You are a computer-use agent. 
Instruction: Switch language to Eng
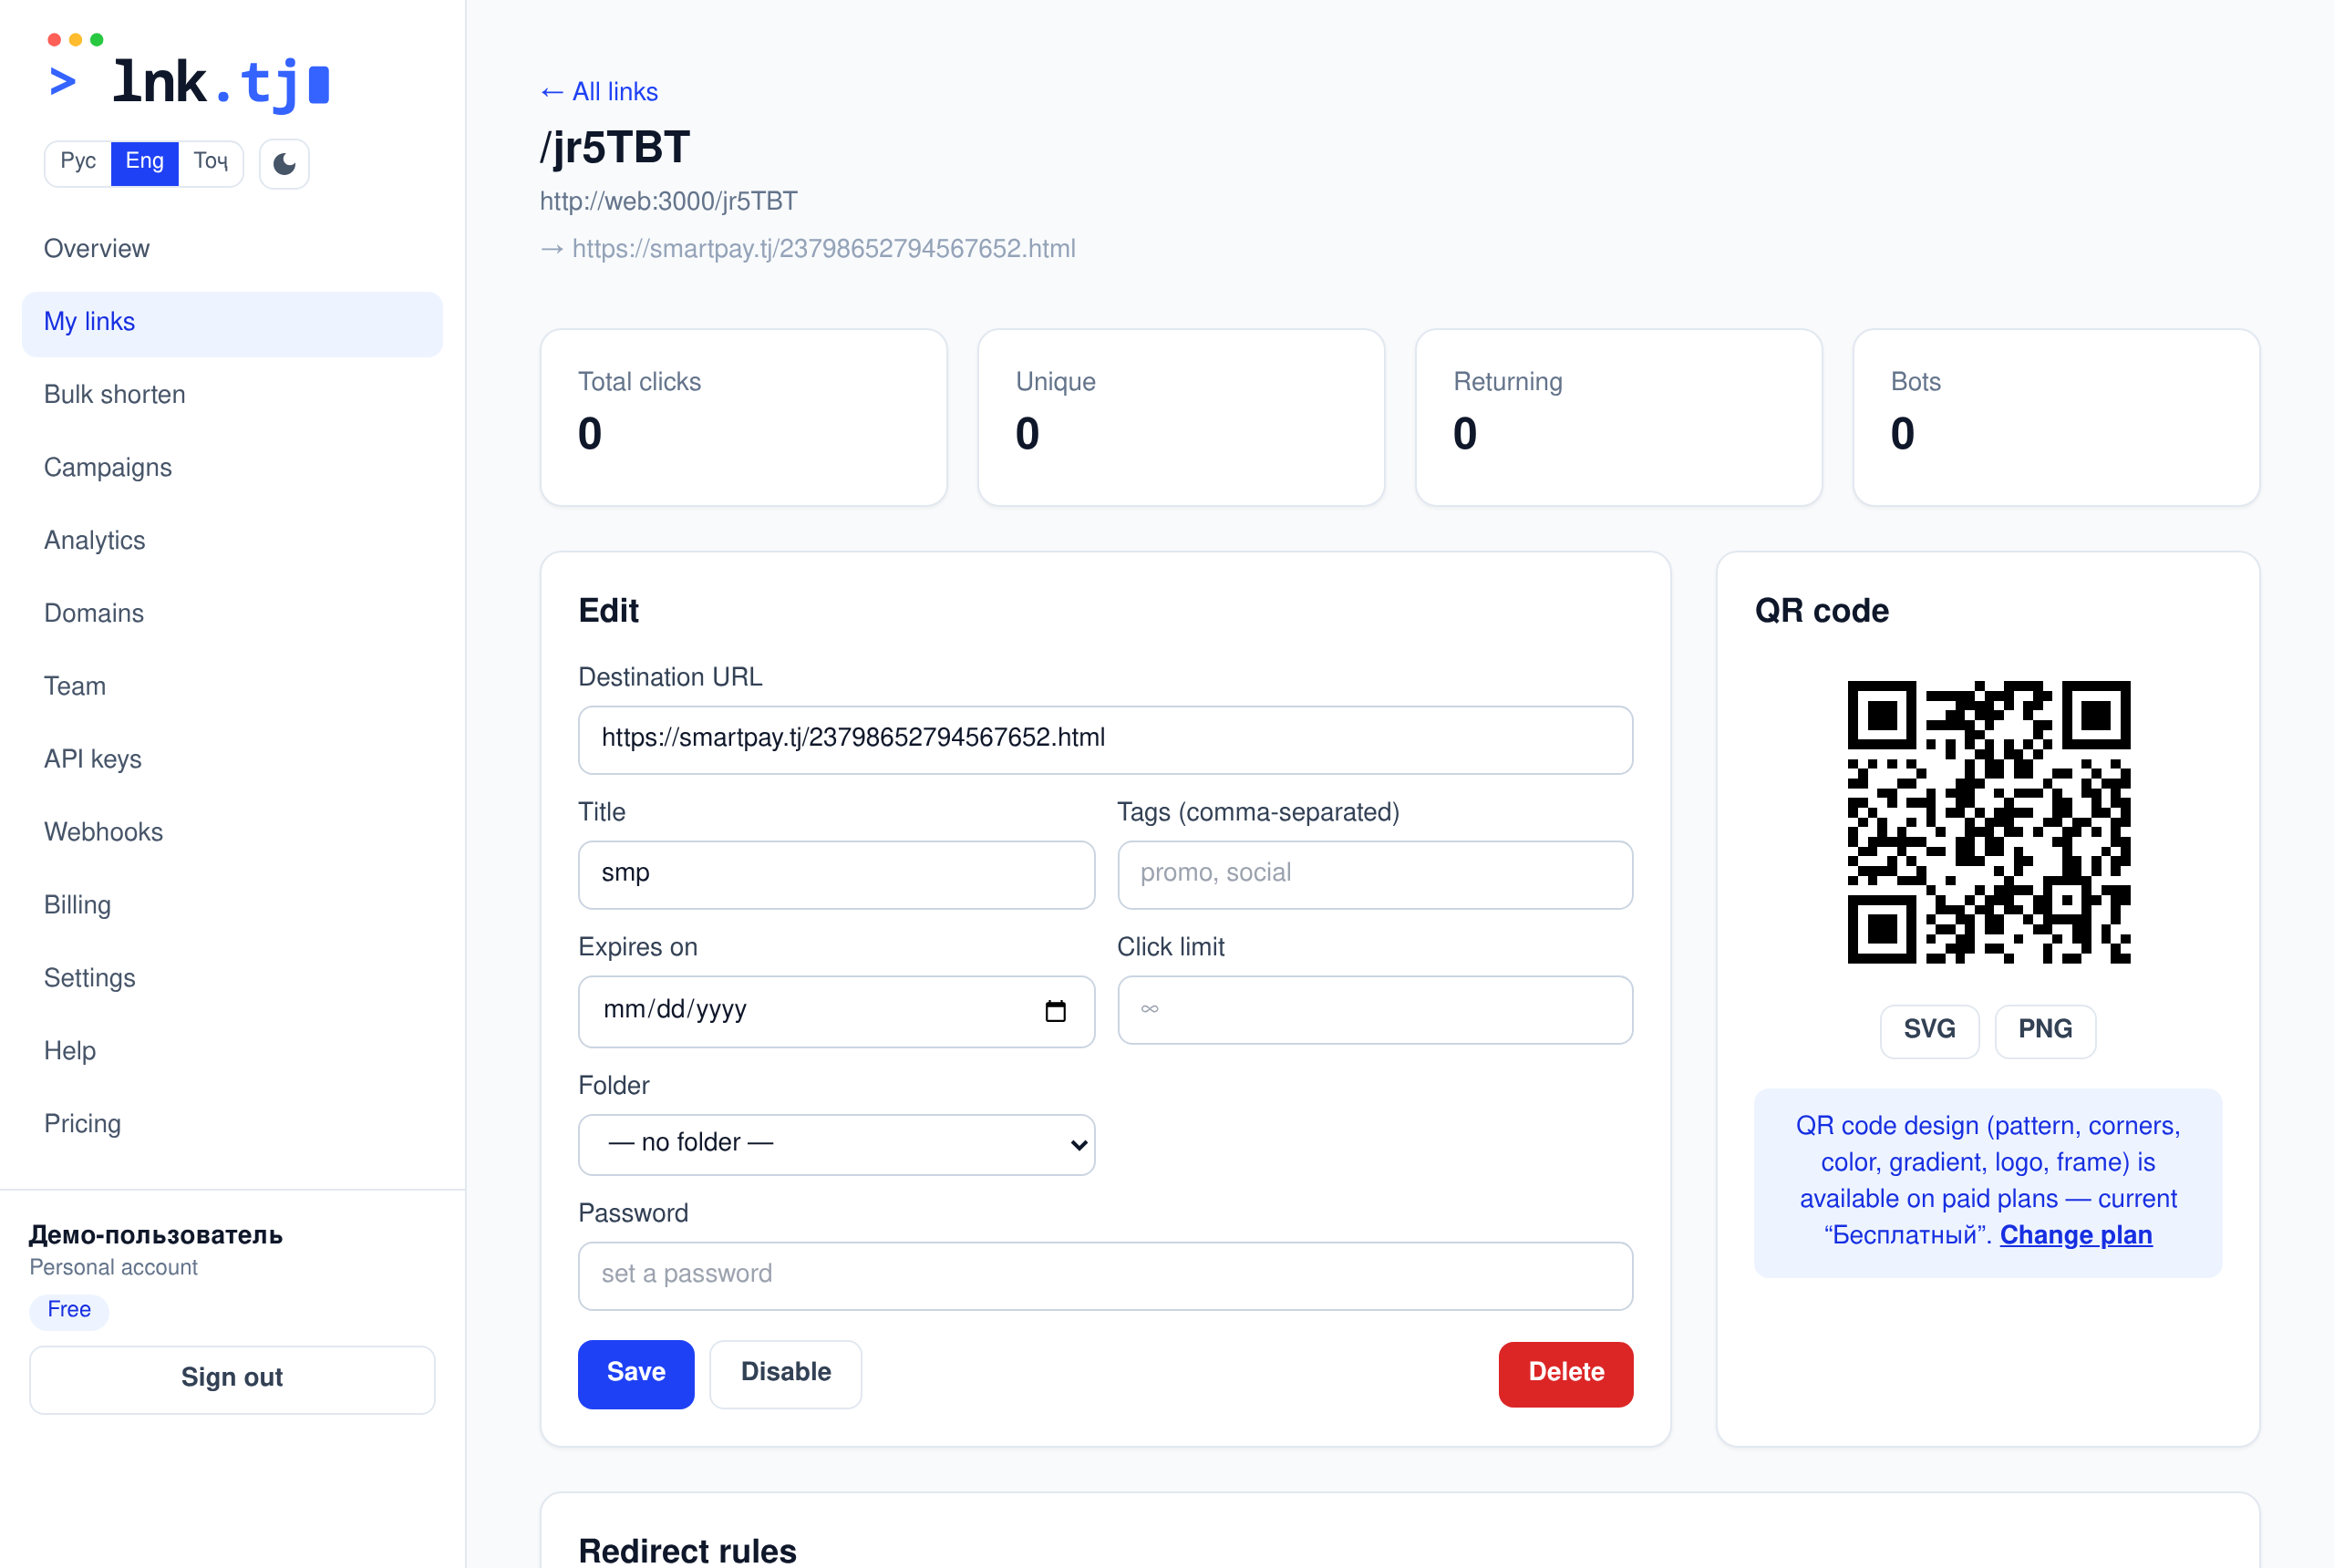(145, 162)
